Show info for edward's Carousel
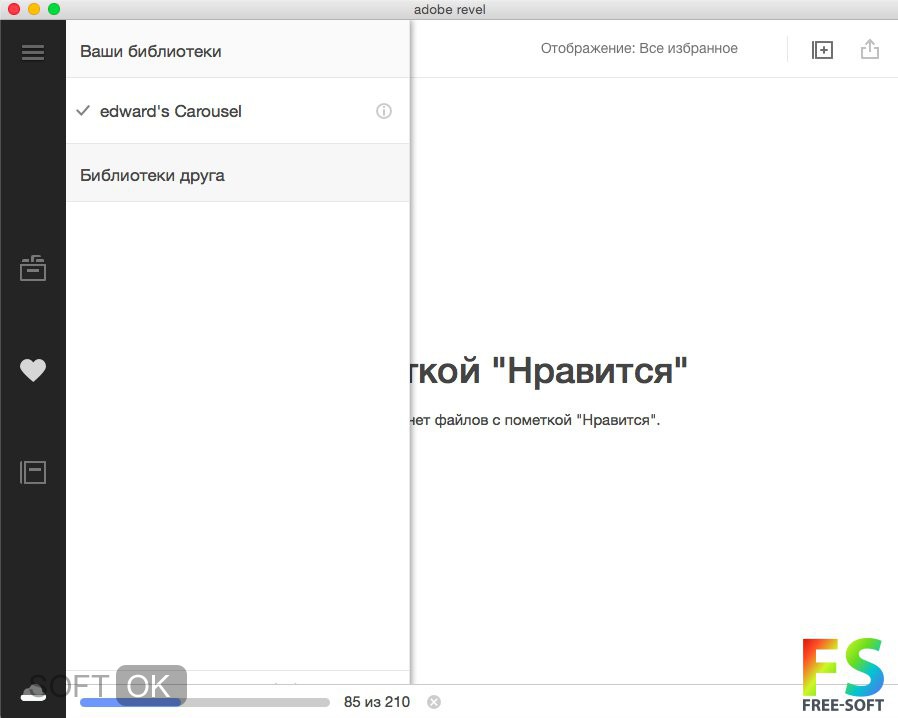 point(384,111)
